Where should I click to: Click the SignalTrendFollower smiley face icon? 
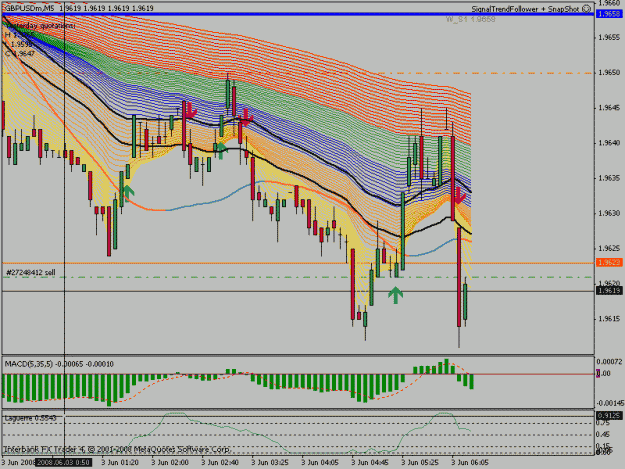click(x=586, y=9)
